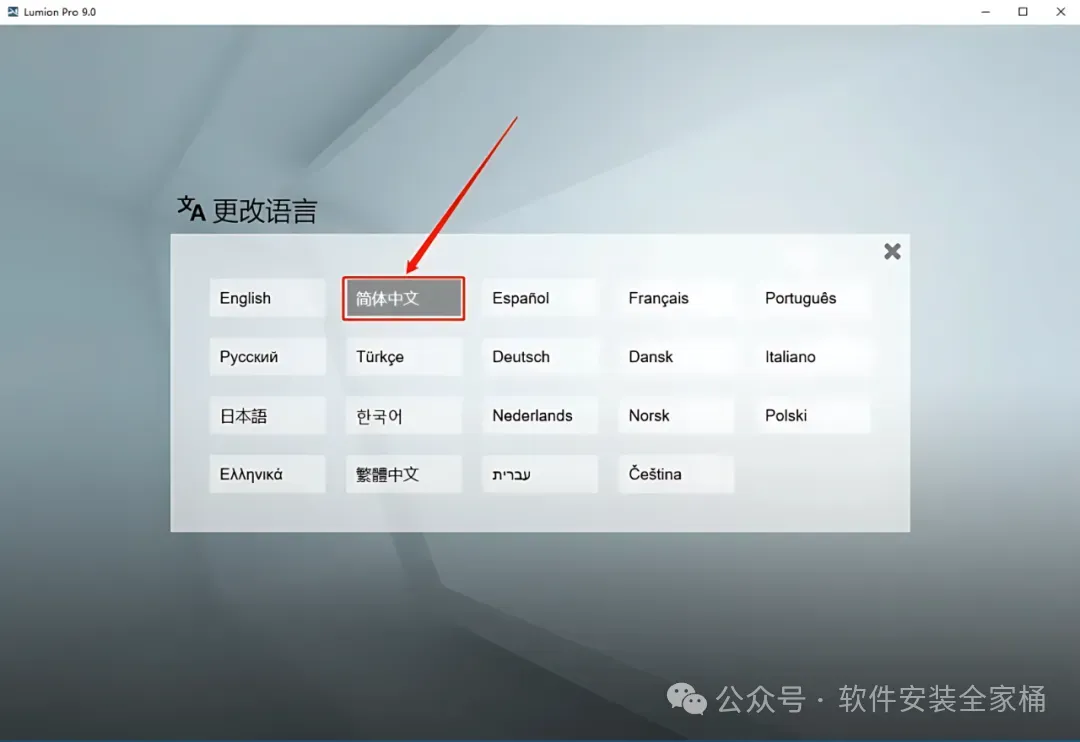Select Nederlands language button

[540, 415]
